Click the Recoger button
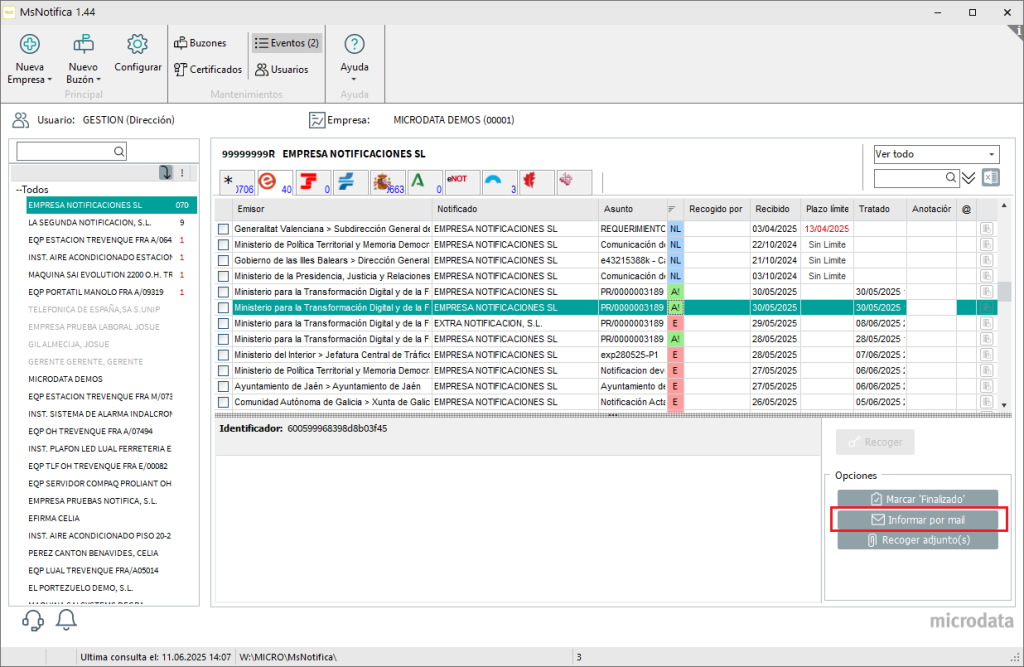1024x667 pixels. point(875,442)
